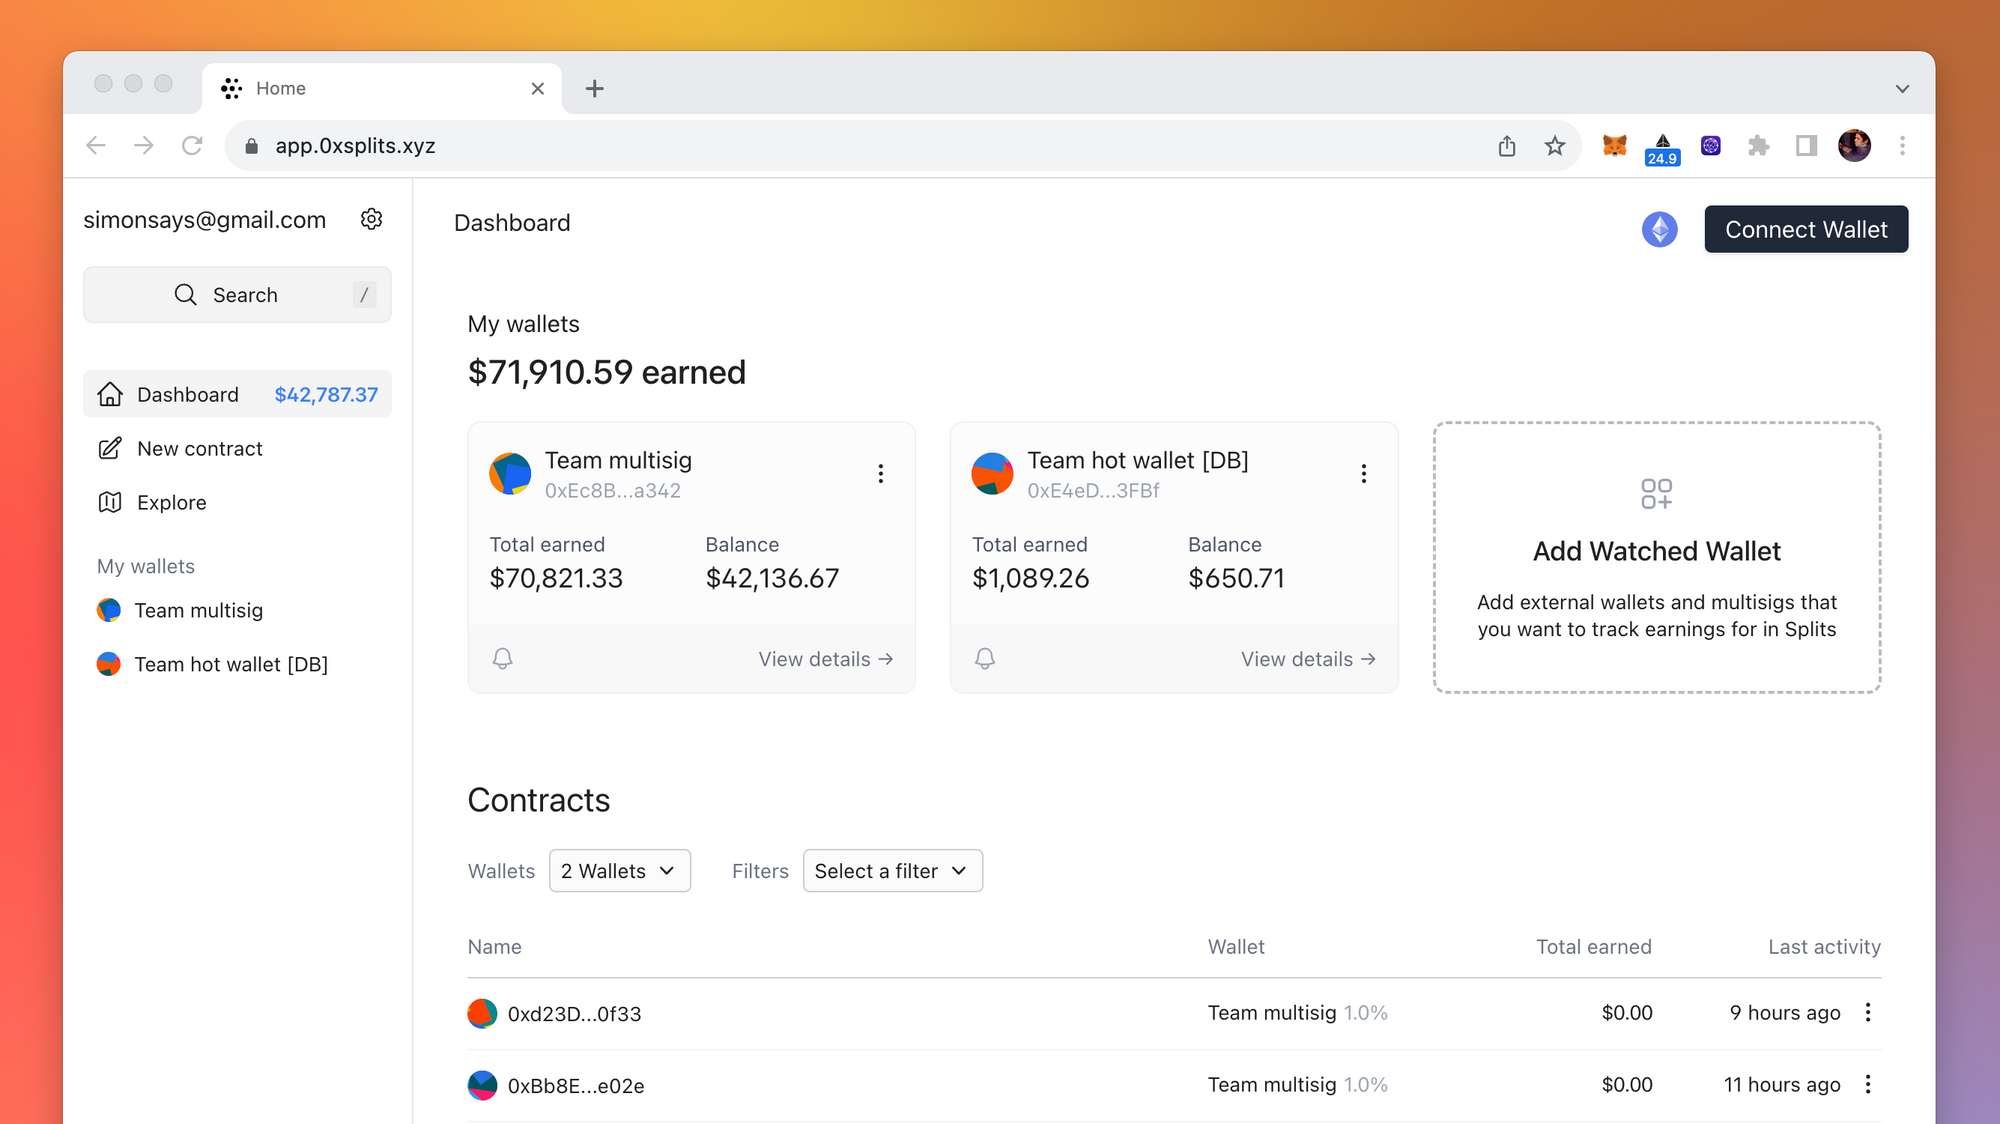This screenshot has width=2000, height=1124.
Task: Open three-dot menu on Team hot wallet card
Action: (1363, 473)
